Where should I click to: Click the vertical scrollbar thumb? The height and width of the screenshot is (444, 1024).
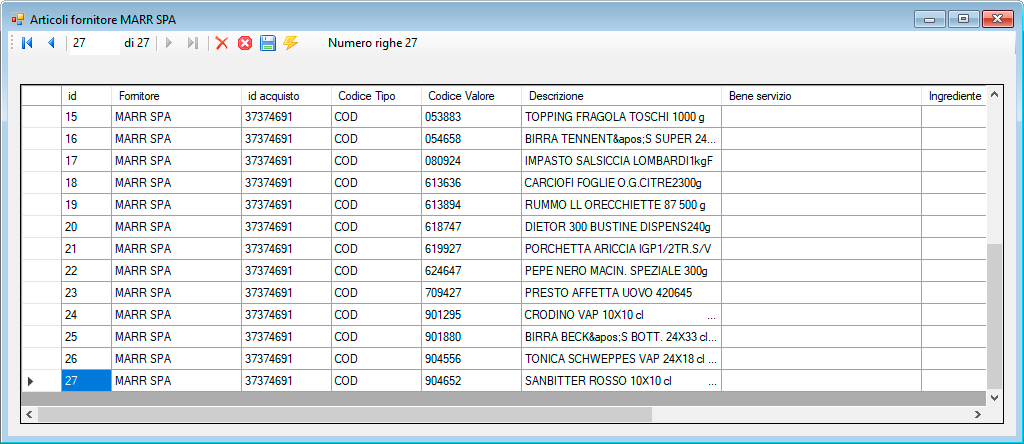click(994, 317)
